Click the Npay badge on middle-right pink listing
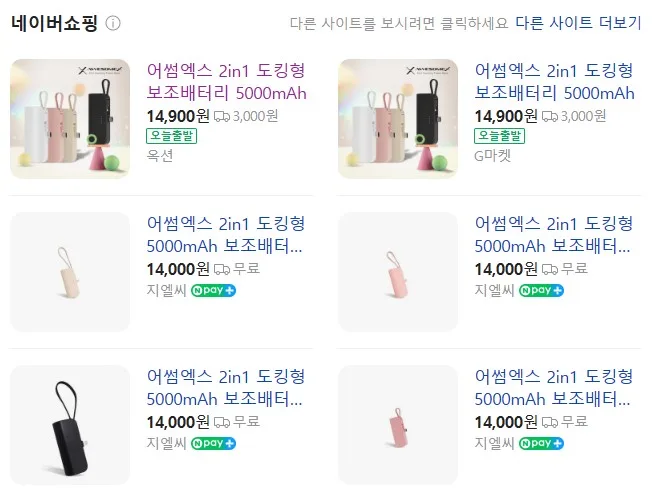658x503 pixels. click(x=541, y=290)
